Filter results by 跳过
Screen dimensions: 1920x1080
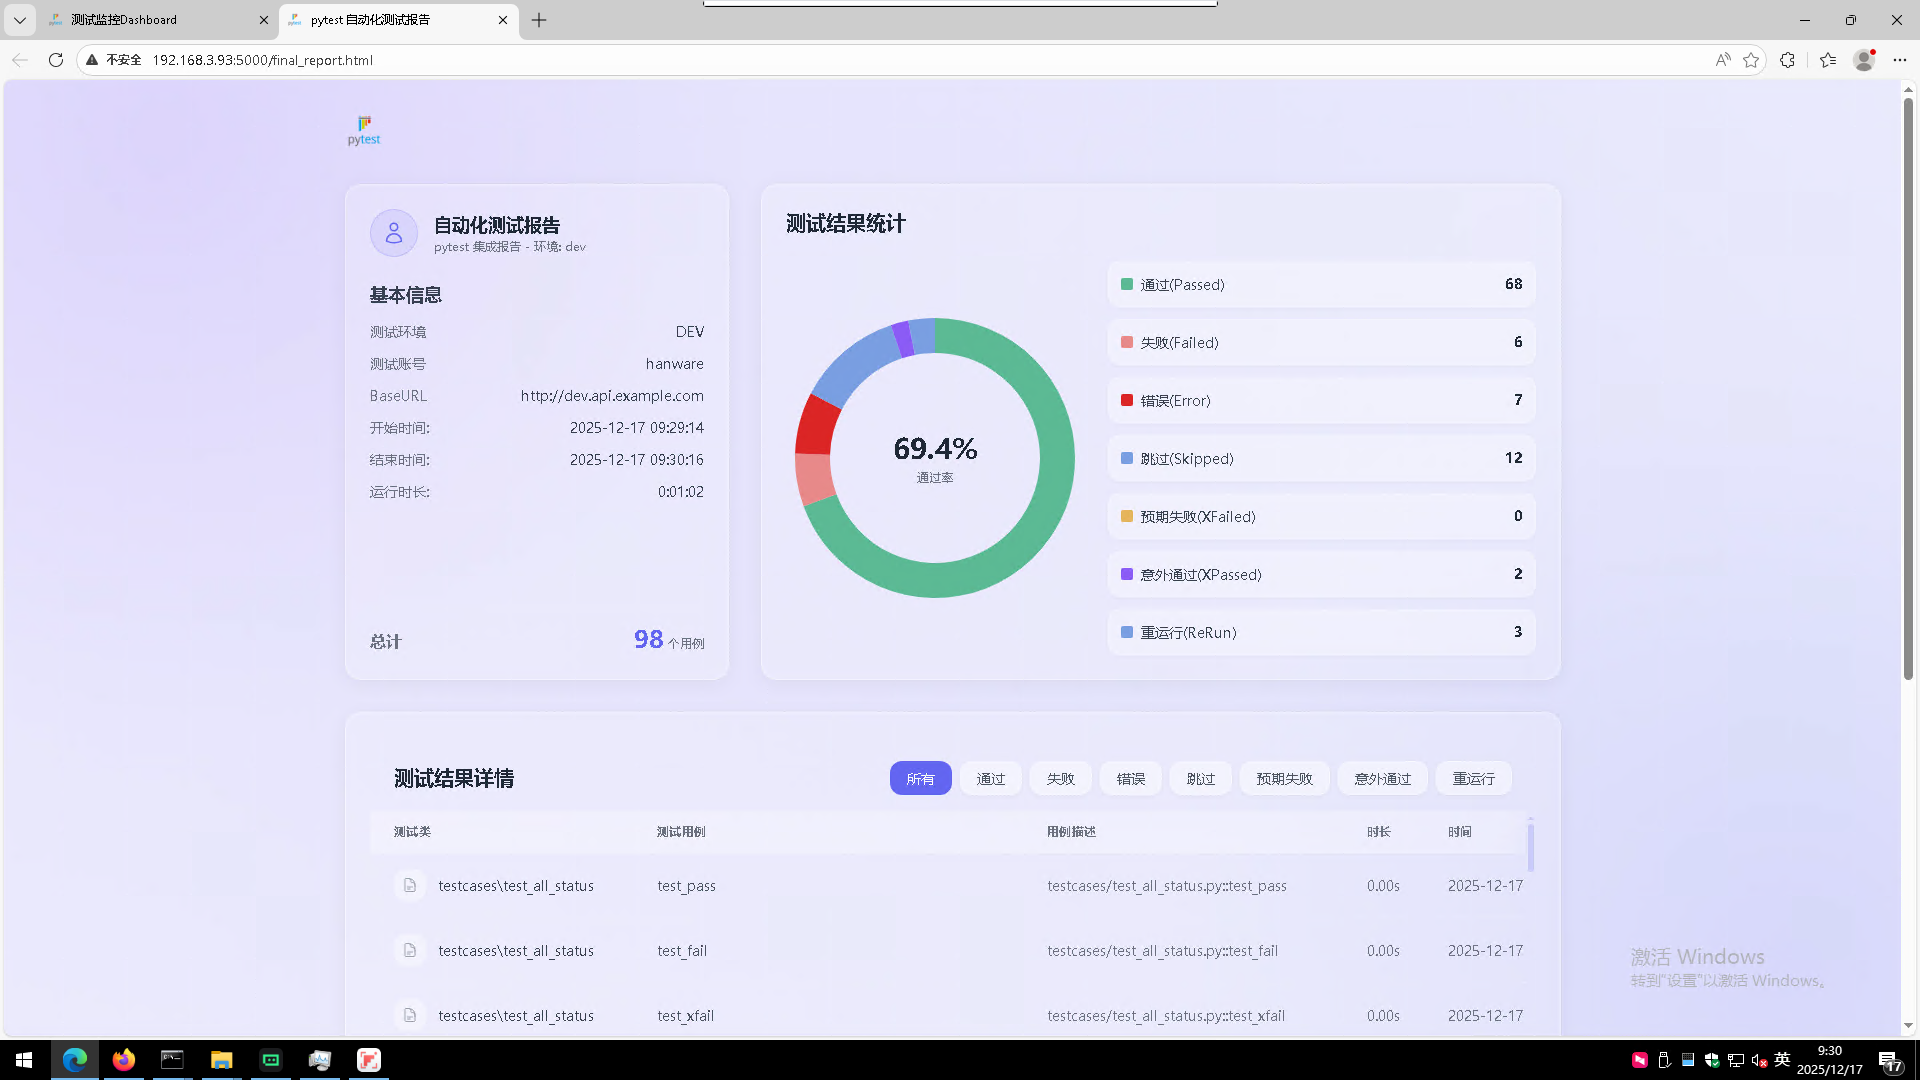(1201, 779)
